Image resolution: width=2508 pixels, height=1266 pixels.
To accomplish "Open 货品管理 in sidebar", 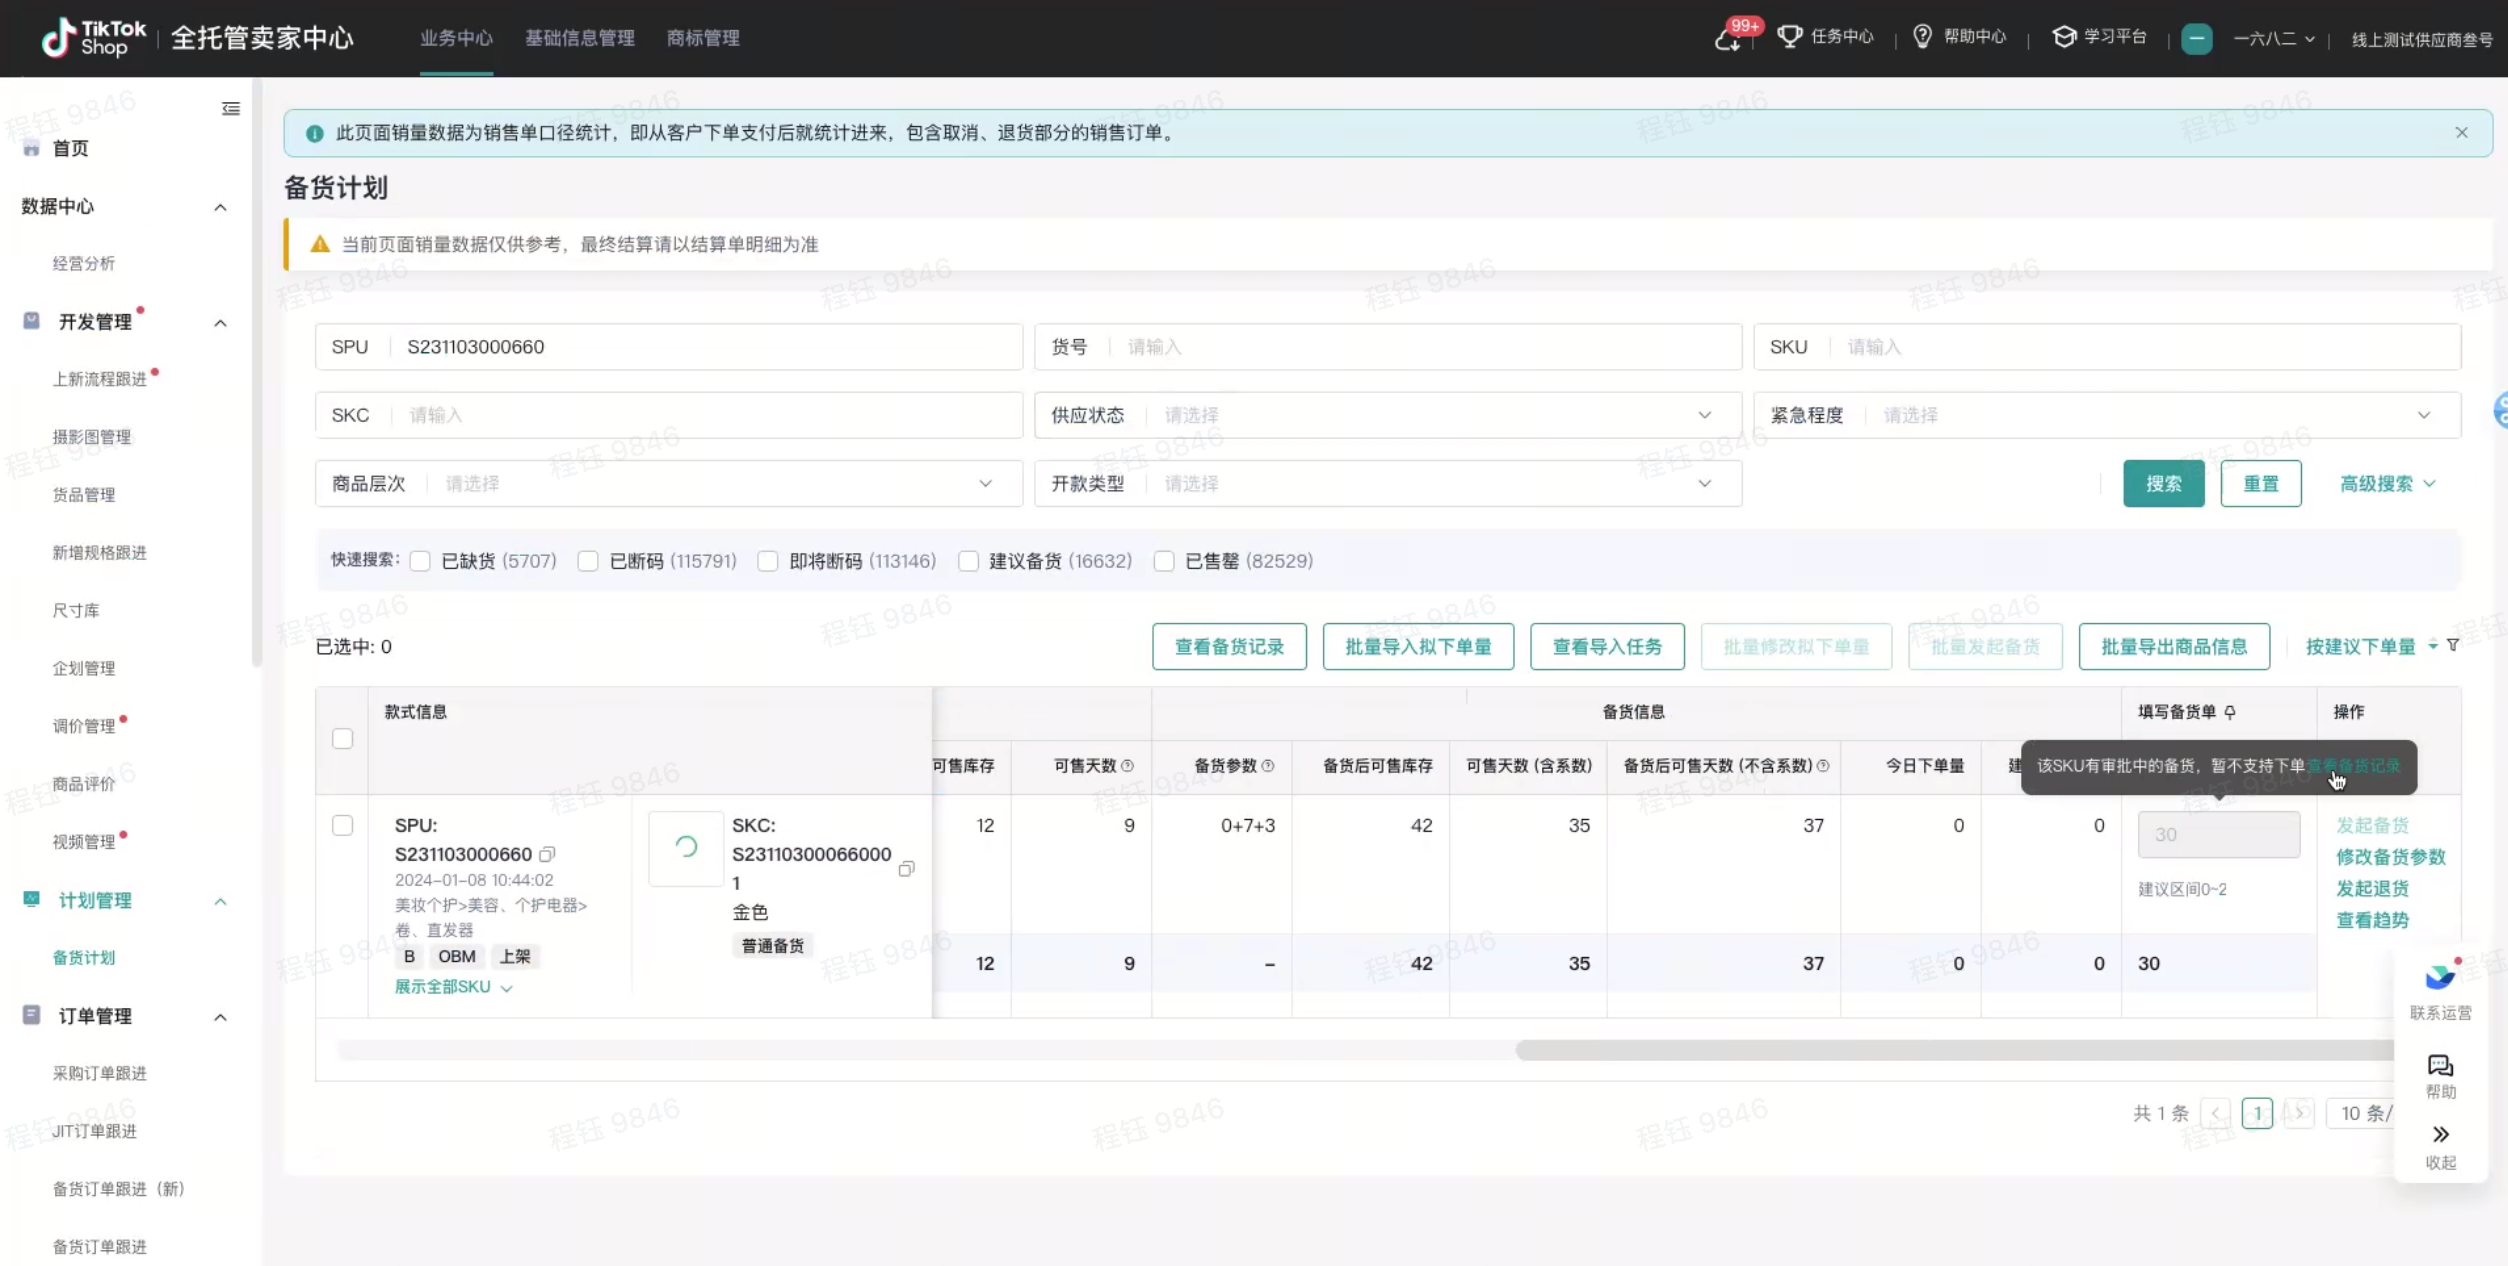I will [x=84, y=495].
